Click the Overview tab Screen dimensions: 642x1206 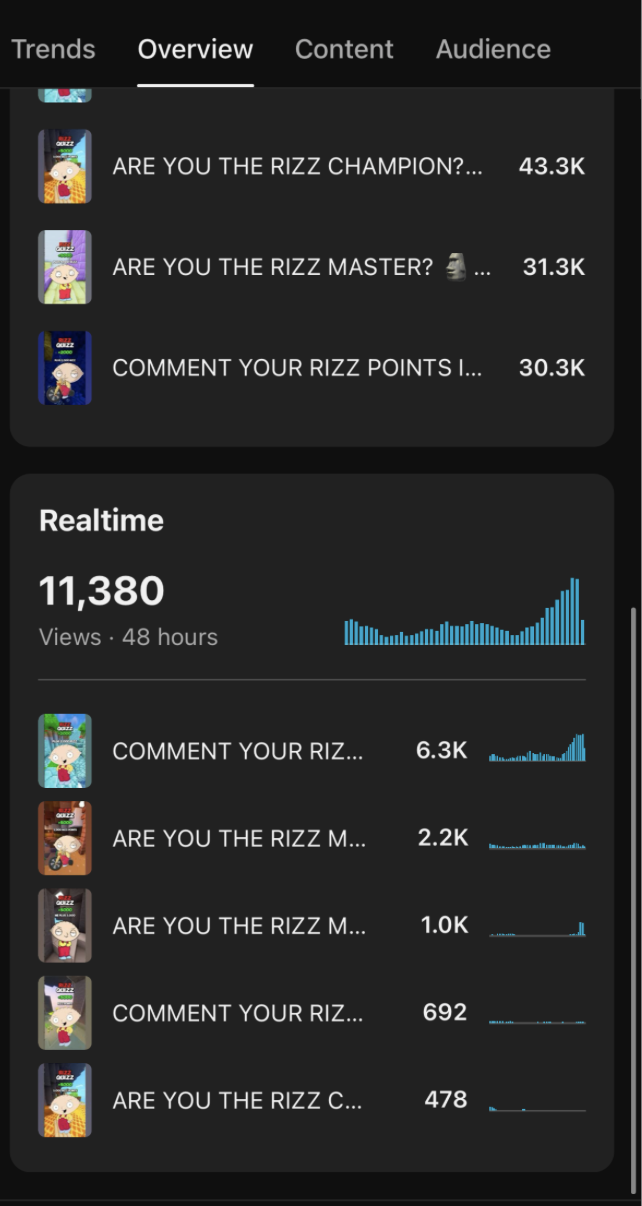195,49
